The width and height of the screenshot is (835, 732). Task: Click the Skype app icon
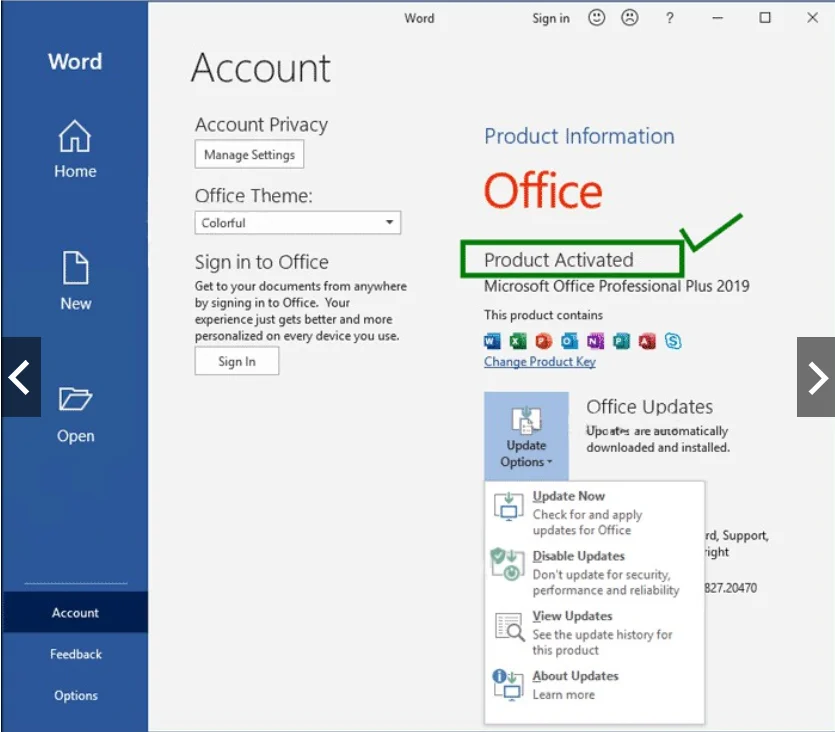click(x=673, y=341)
